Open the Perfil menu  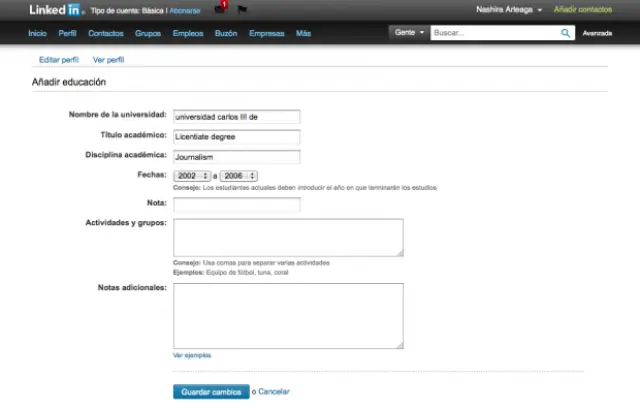tap(67, 33)
